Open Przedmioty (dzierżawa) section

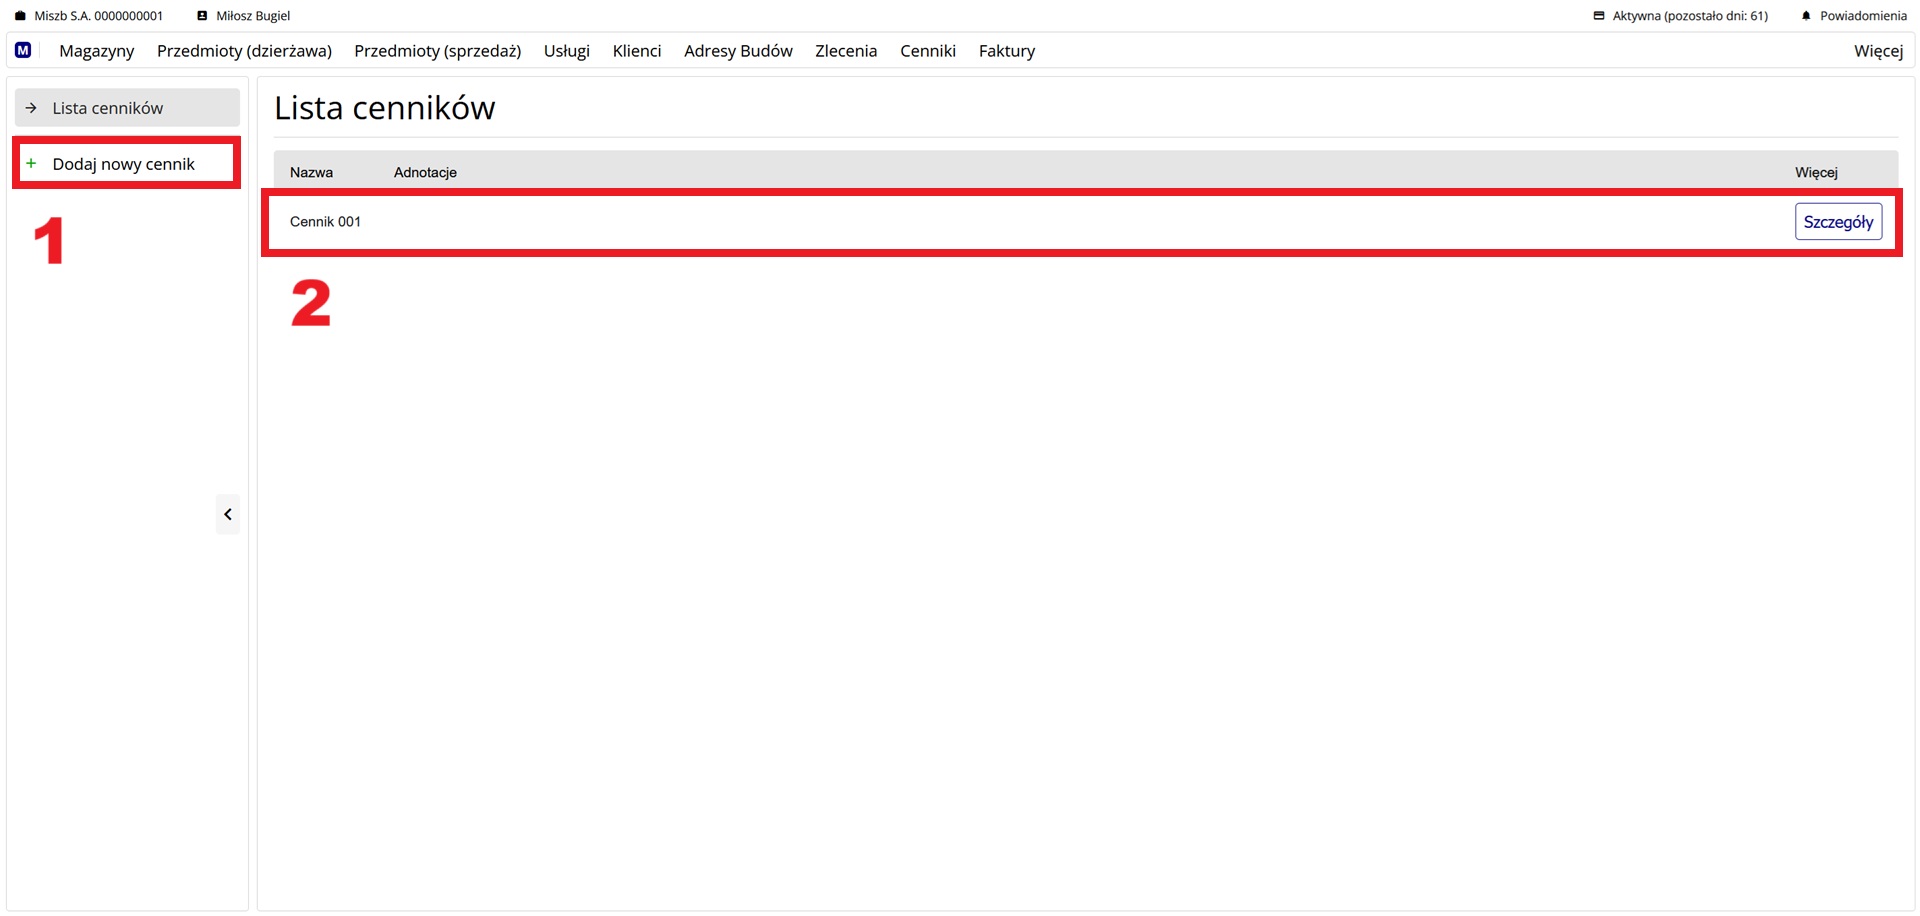pyautogui.click(x=244, y=51)
